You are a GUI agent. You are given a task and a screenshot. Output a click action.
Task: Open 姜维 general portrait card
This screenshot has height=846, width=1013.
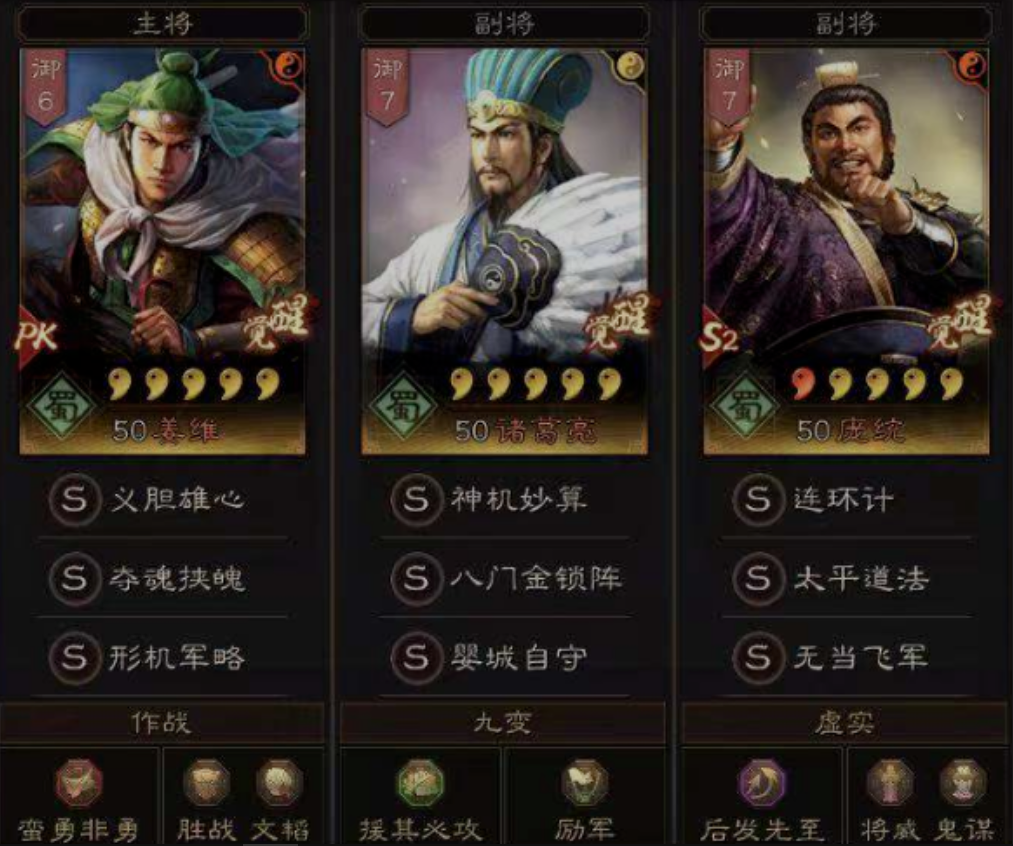[162, 251]
